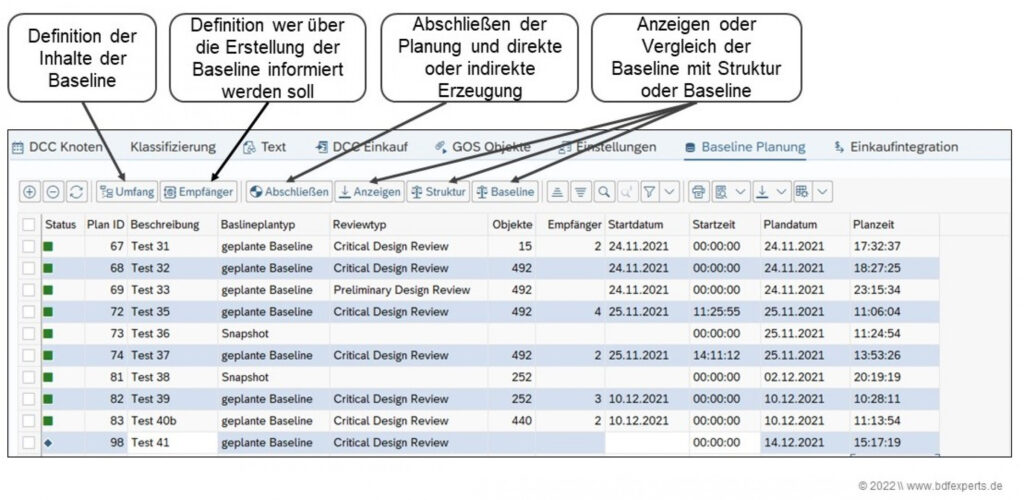Click the remove row minus icon
Image resolution: width=1024 pixels, height=500 pixels.
[x=53, y=192]
